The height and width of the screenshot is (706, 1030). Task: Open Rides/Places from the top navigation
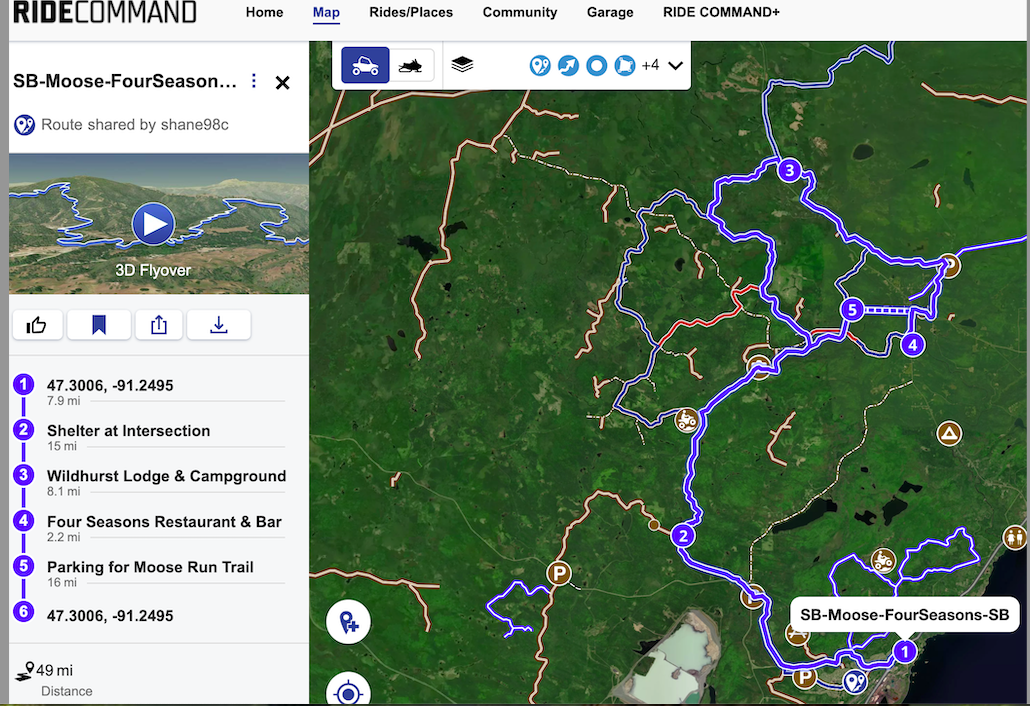point(411,12)
